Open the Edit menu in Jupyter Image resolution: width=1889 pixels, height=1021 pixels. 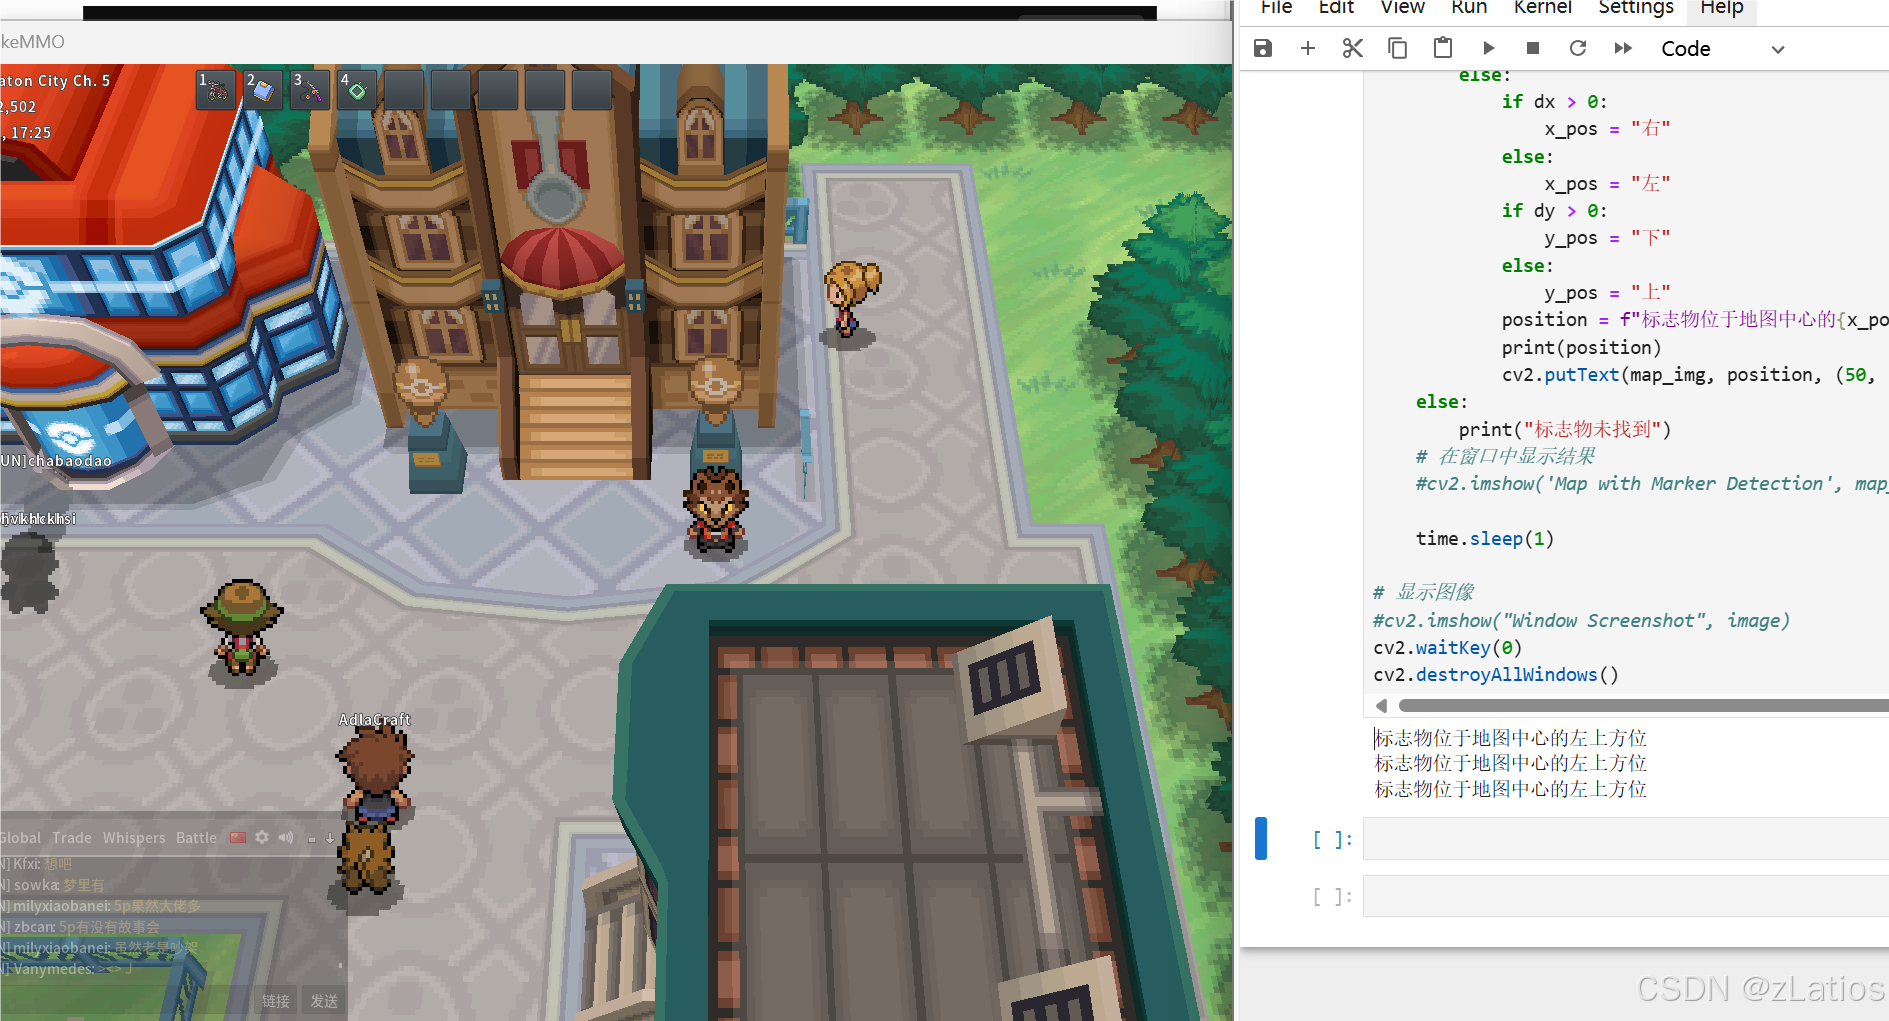pos(1336,8)
